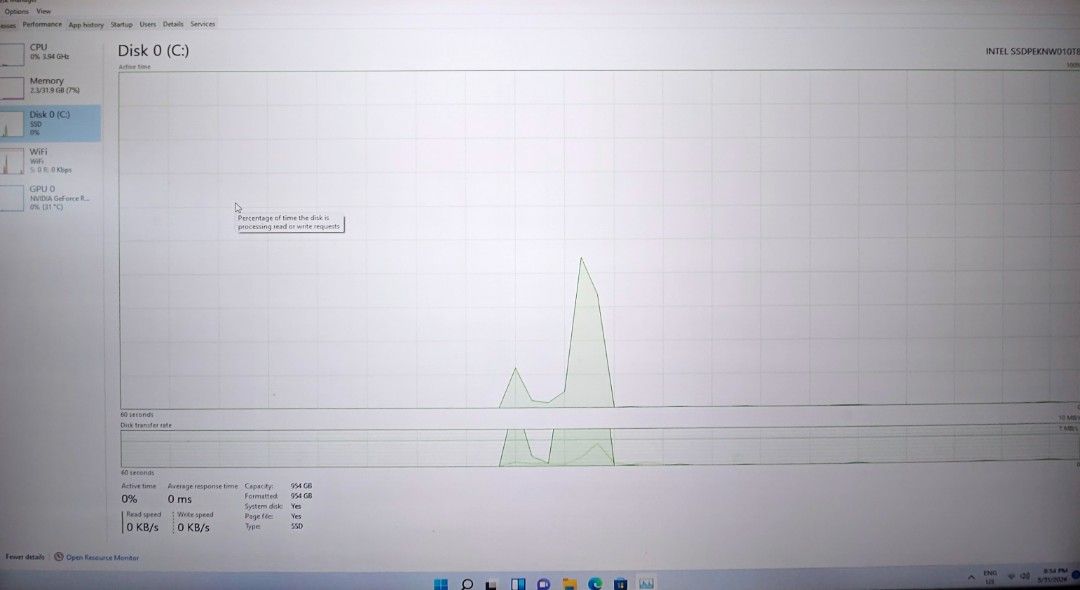Viewport: 1080px width, 590px height.
Task: Click the Read speed 0 KB/s value
Action: [x=143, y=527]
